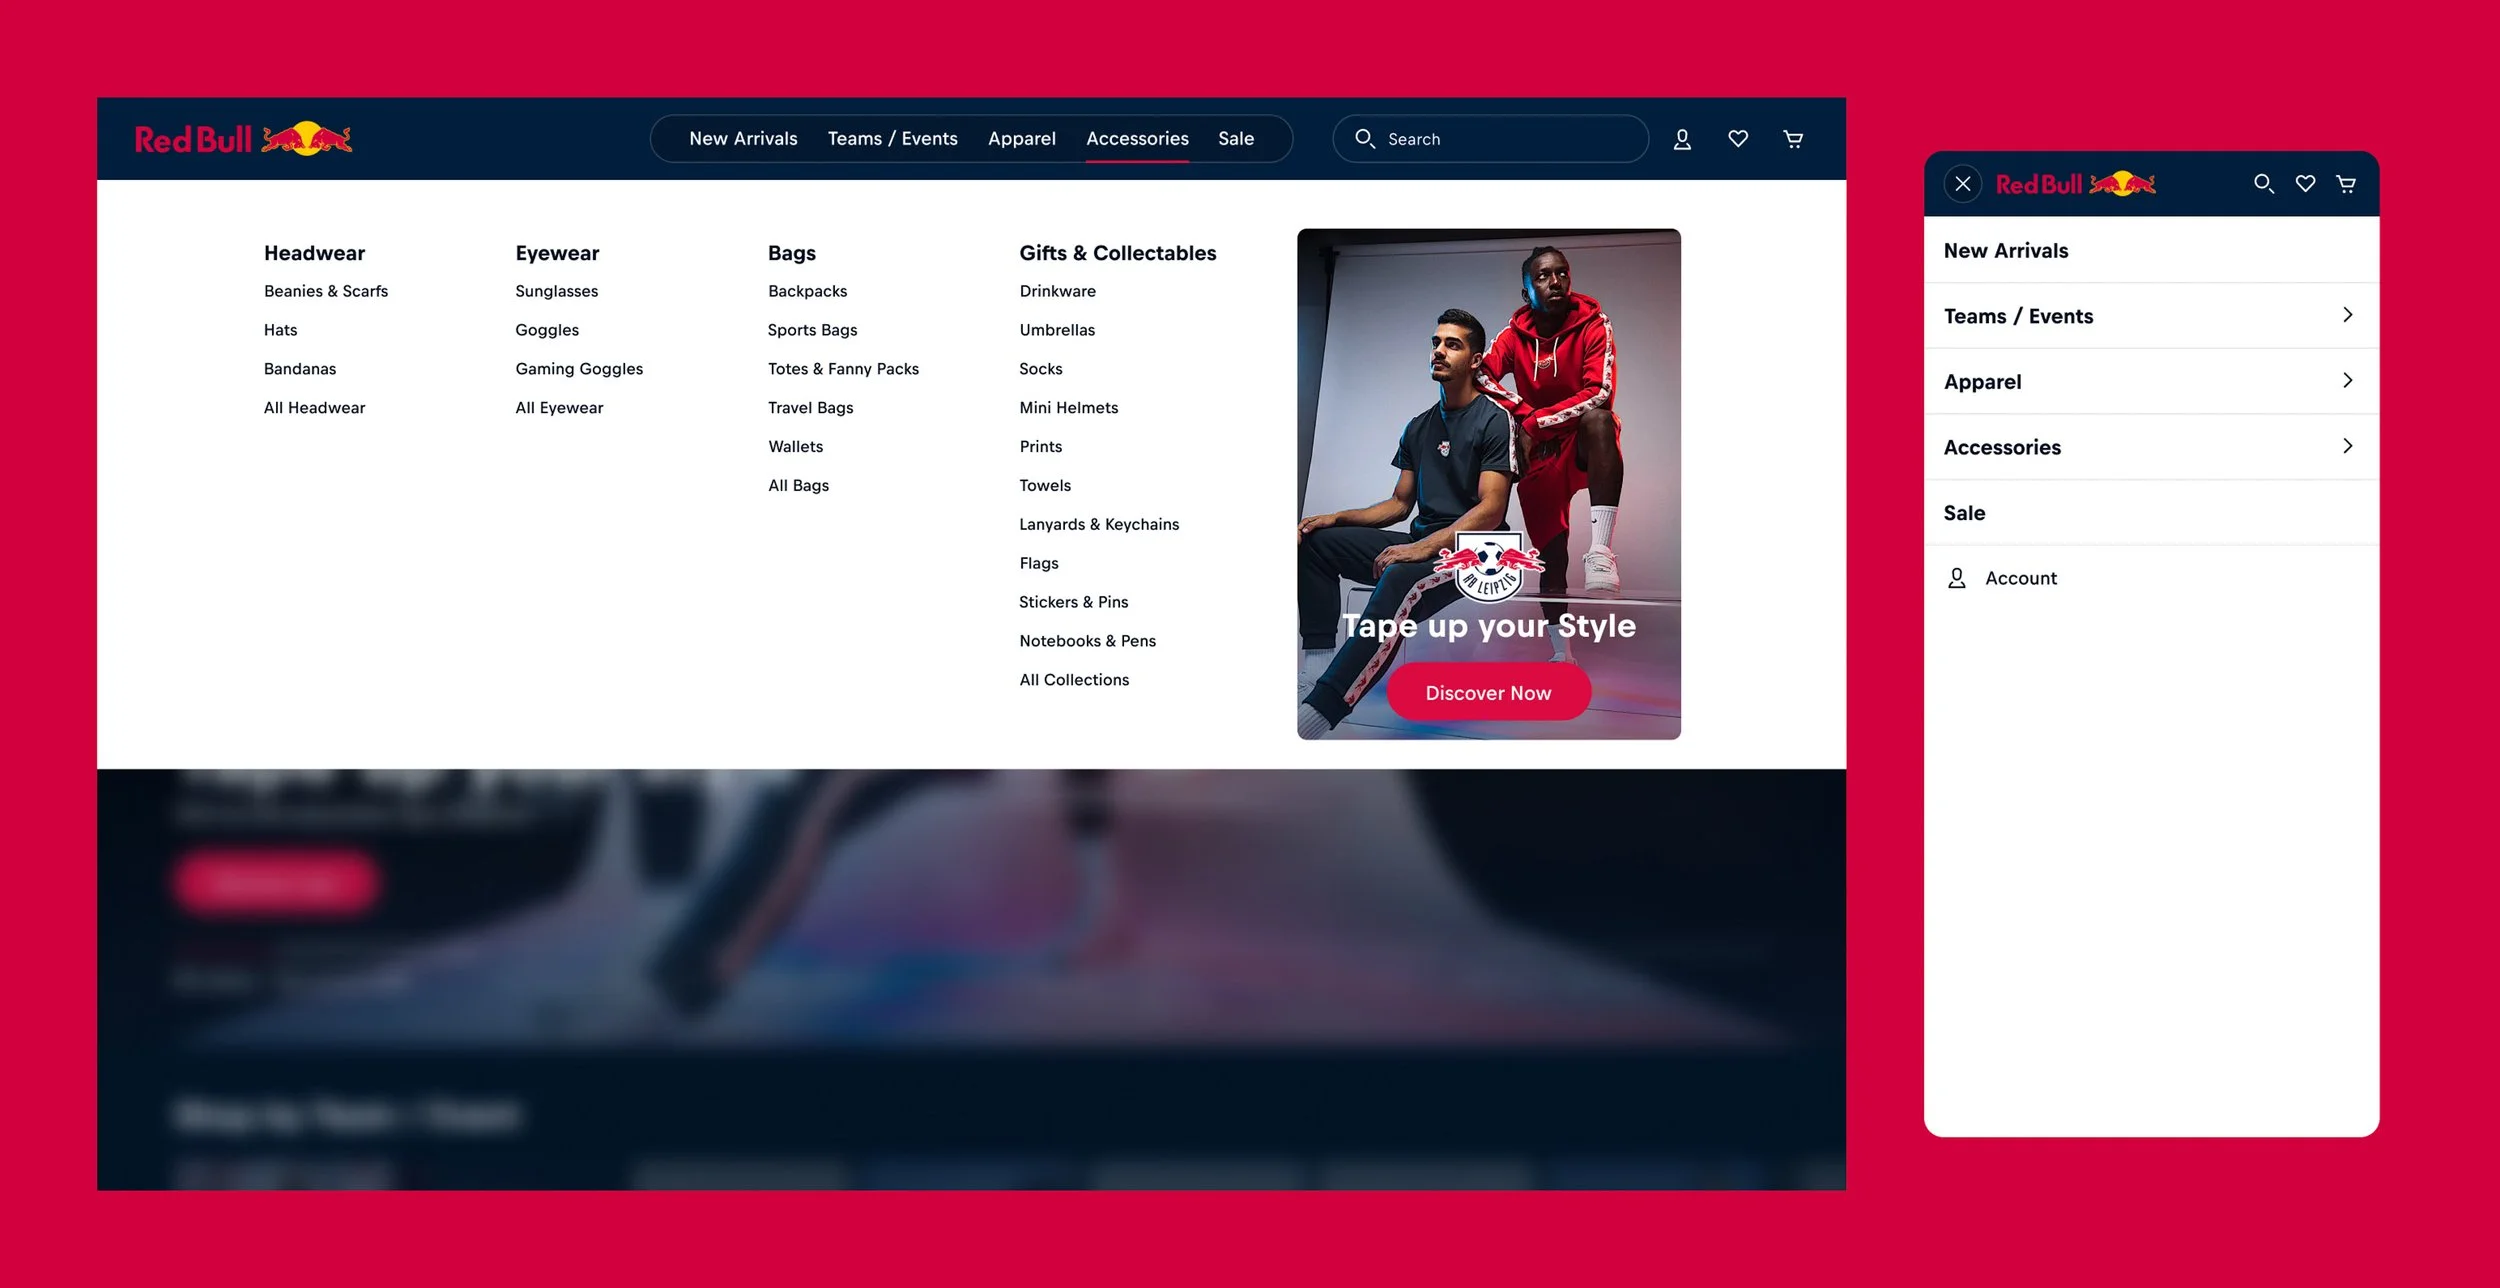Open the Backpacks link
The image size is (2500, 1288).
point(807,291)
